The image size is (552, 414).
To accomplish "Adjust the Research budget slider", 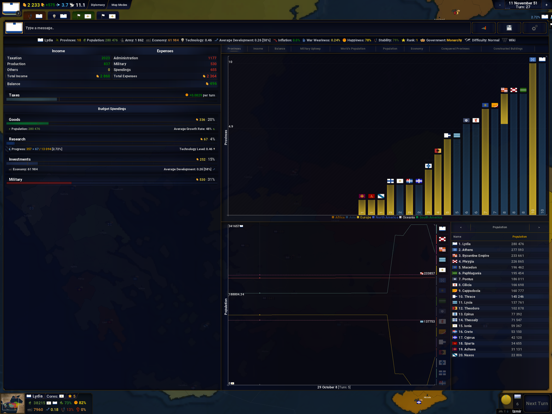I will click(112, 143).
